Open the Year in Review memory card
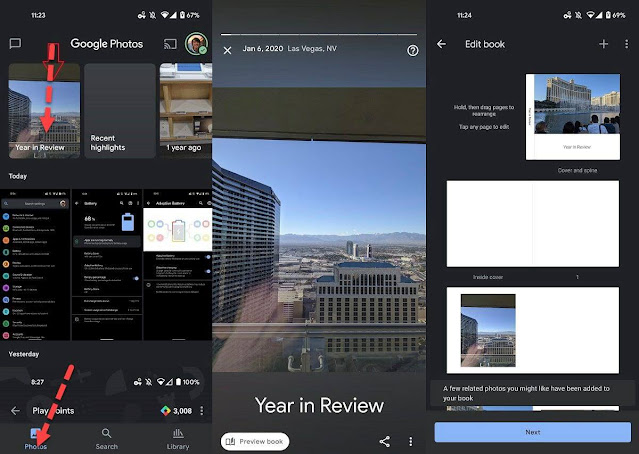This screenshot has width=639, height=454. tap(44, 110)
